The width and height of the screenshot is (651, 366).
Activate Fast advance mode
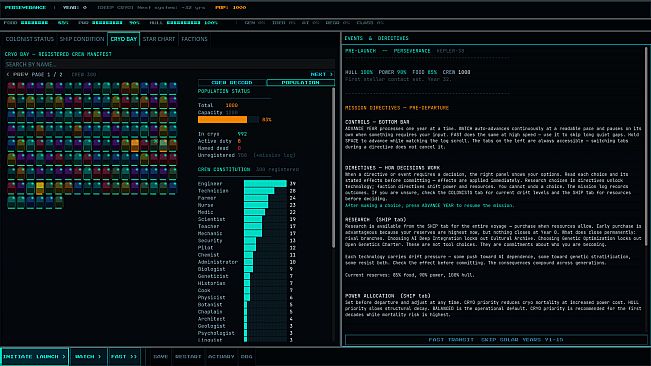pos(124,356)
